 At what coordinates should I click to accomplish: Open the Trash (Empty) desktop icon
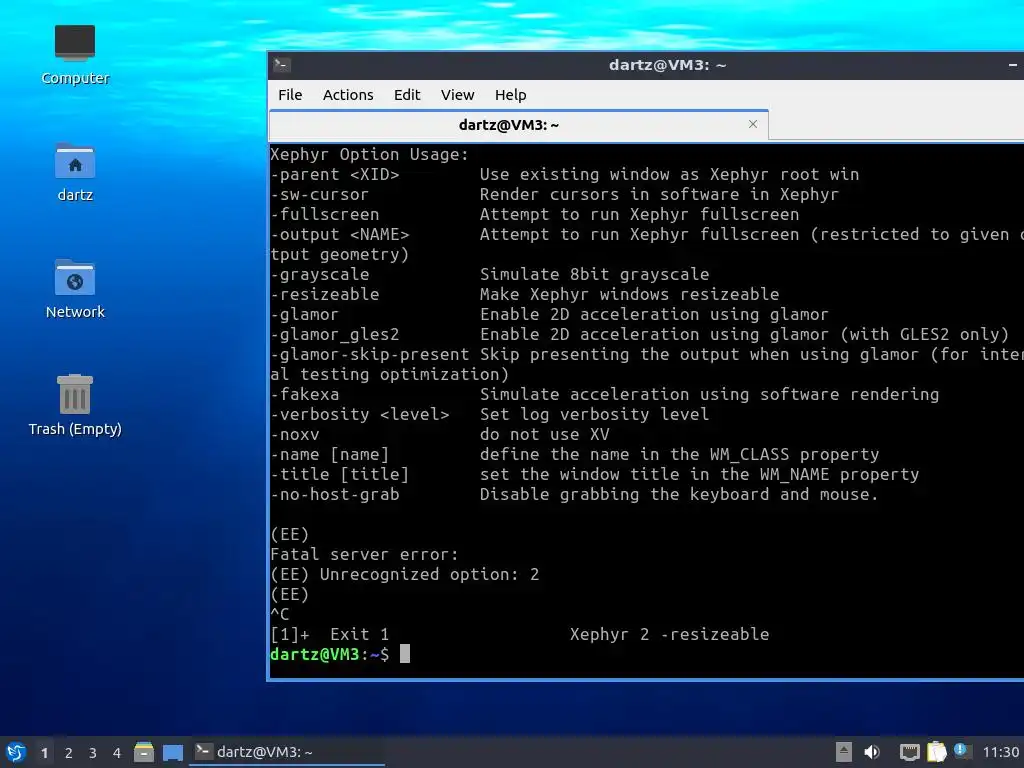pyautogui.click(x=74, y=406)
